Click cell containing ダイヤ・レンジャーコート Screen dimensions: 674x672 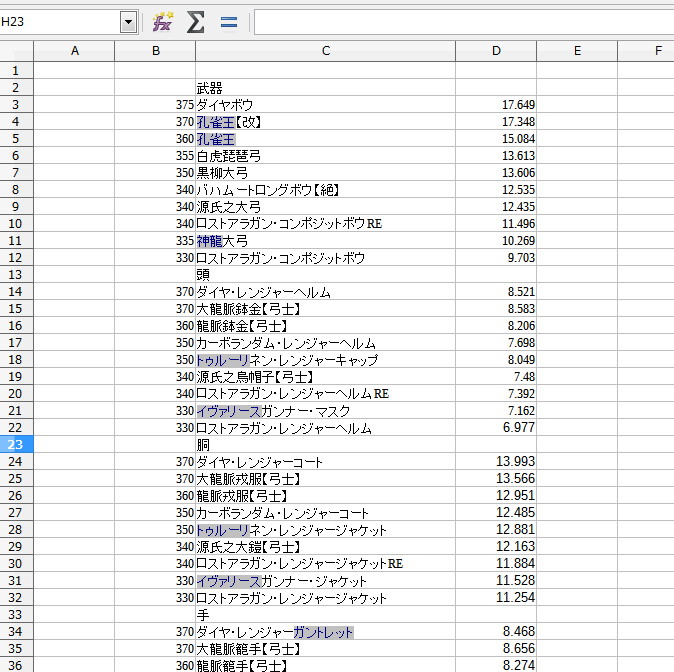(x=325, y=461)
